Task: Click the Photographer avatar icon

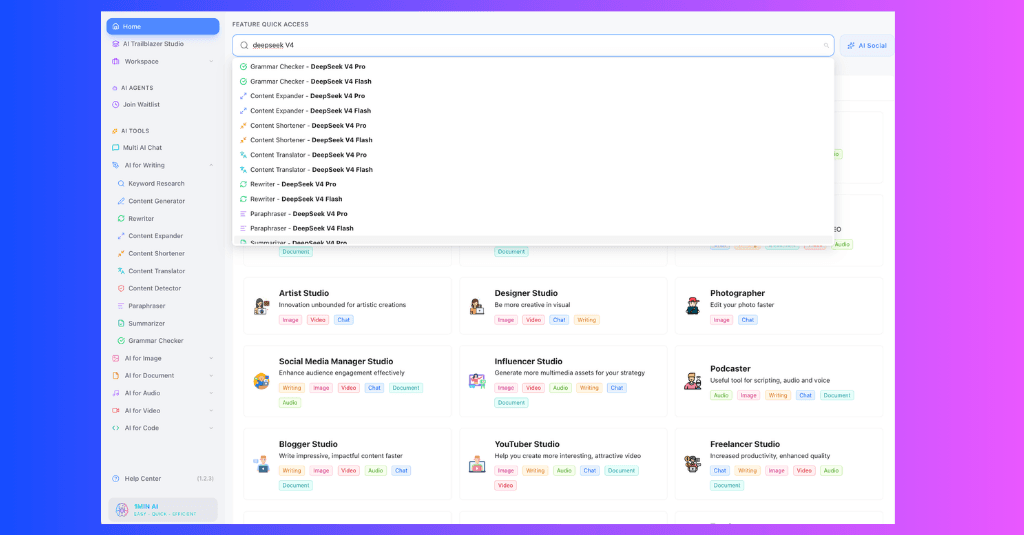Action: click(x=693, y=306)
